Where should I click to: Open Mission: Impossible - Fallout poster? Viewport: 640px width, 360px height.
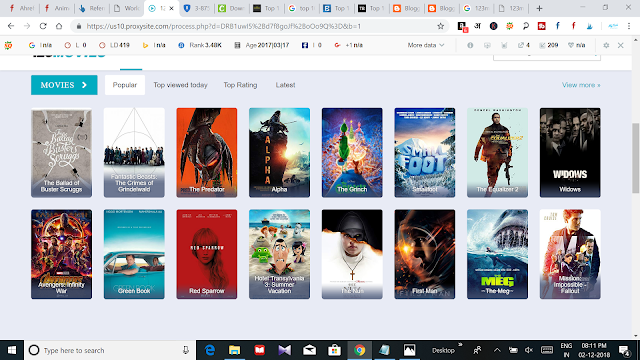pos(570,254)
